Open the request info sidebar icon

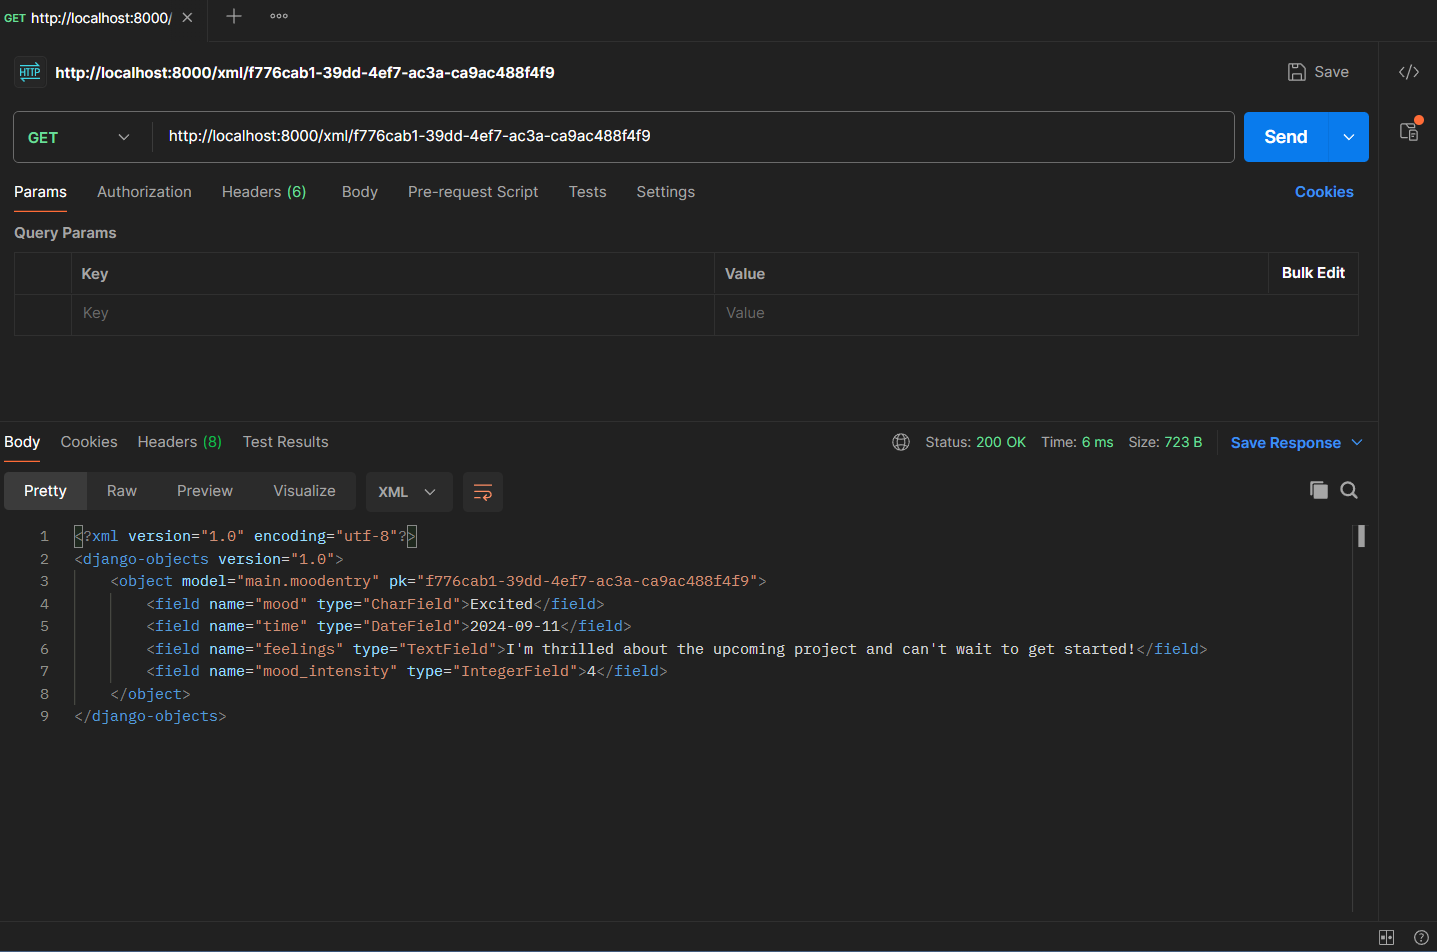click(x=1409, y=131)
